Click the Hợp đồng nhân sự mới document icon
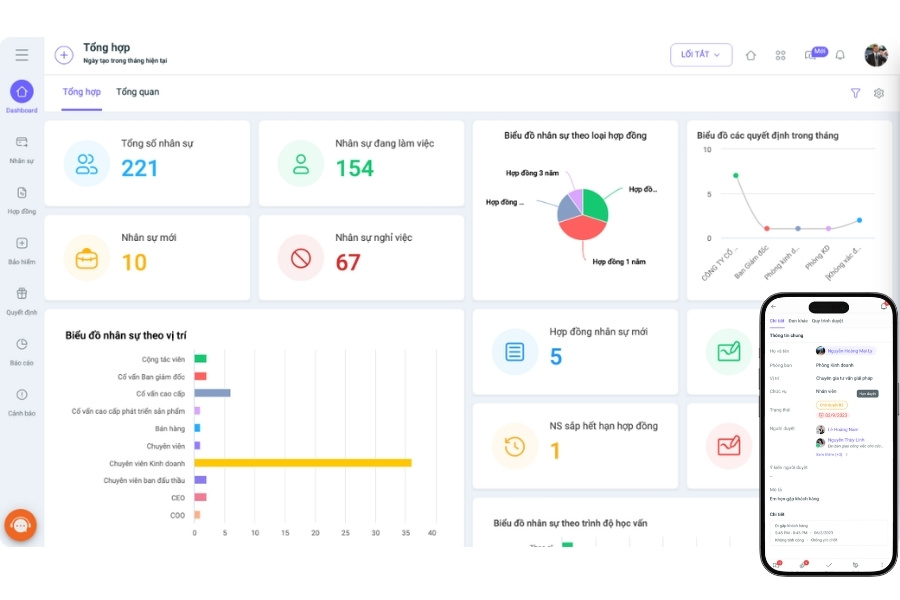 (x=515, y=352)
